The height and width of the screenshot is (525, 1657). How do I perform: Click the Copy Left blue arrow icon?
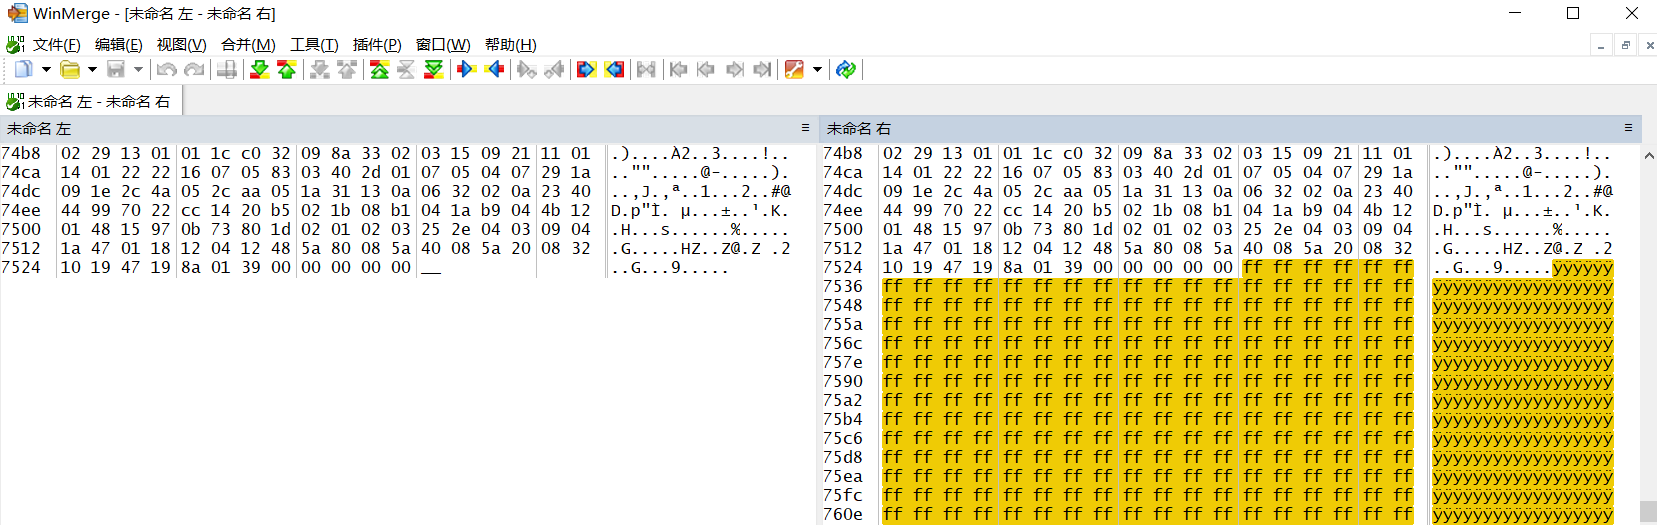pyautogui.click(x=494, y=69)
